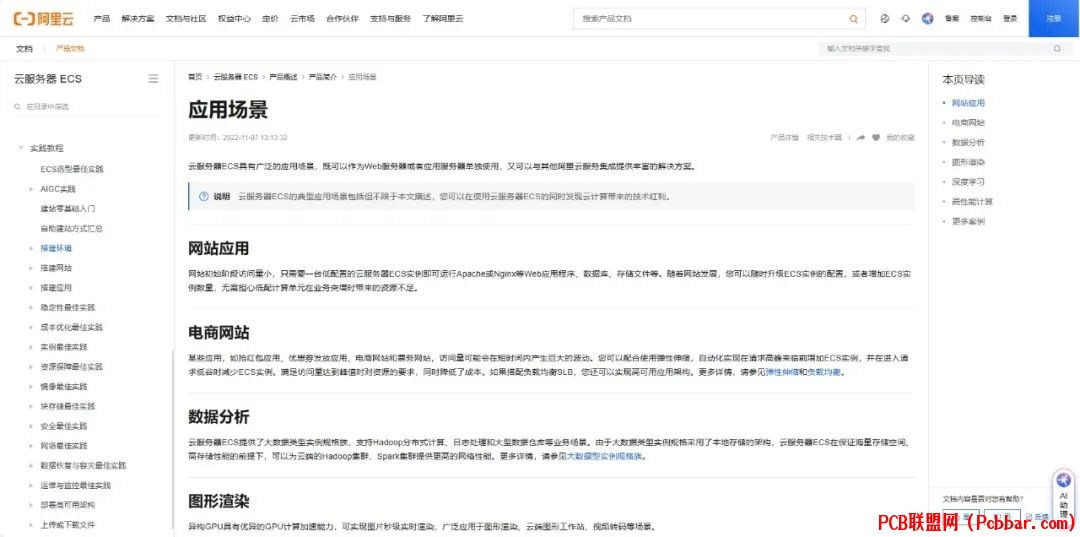The height and width of the screenshot is (537, 1080).
Task: Jump to 数据分析 in page guide
Action: (x=968, y=143)
